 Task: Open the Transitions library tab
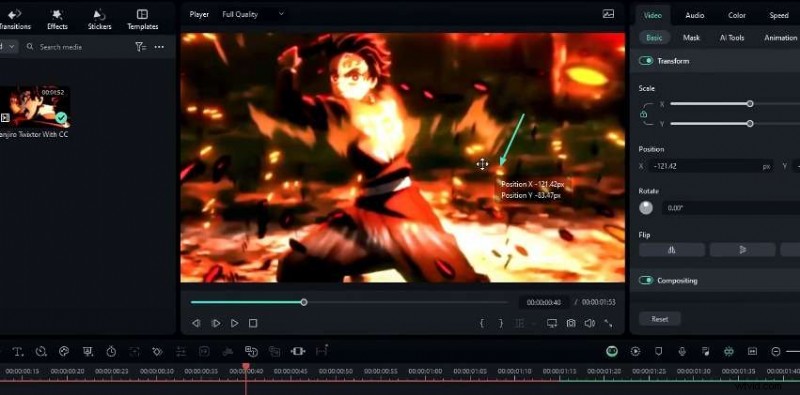[x=15, y=19]
